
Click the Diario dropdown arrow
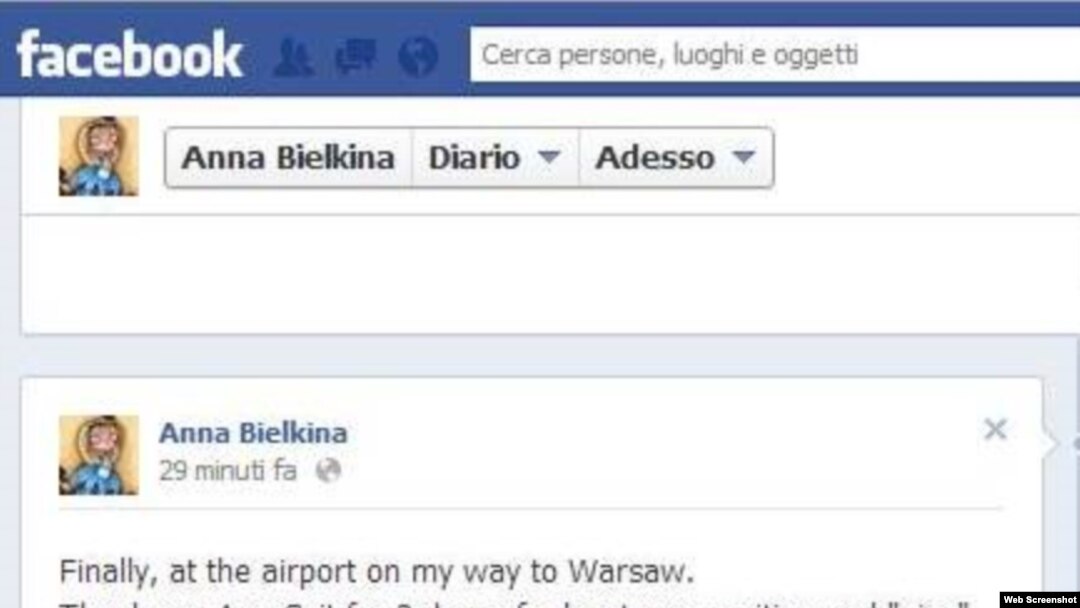[549, 158]
